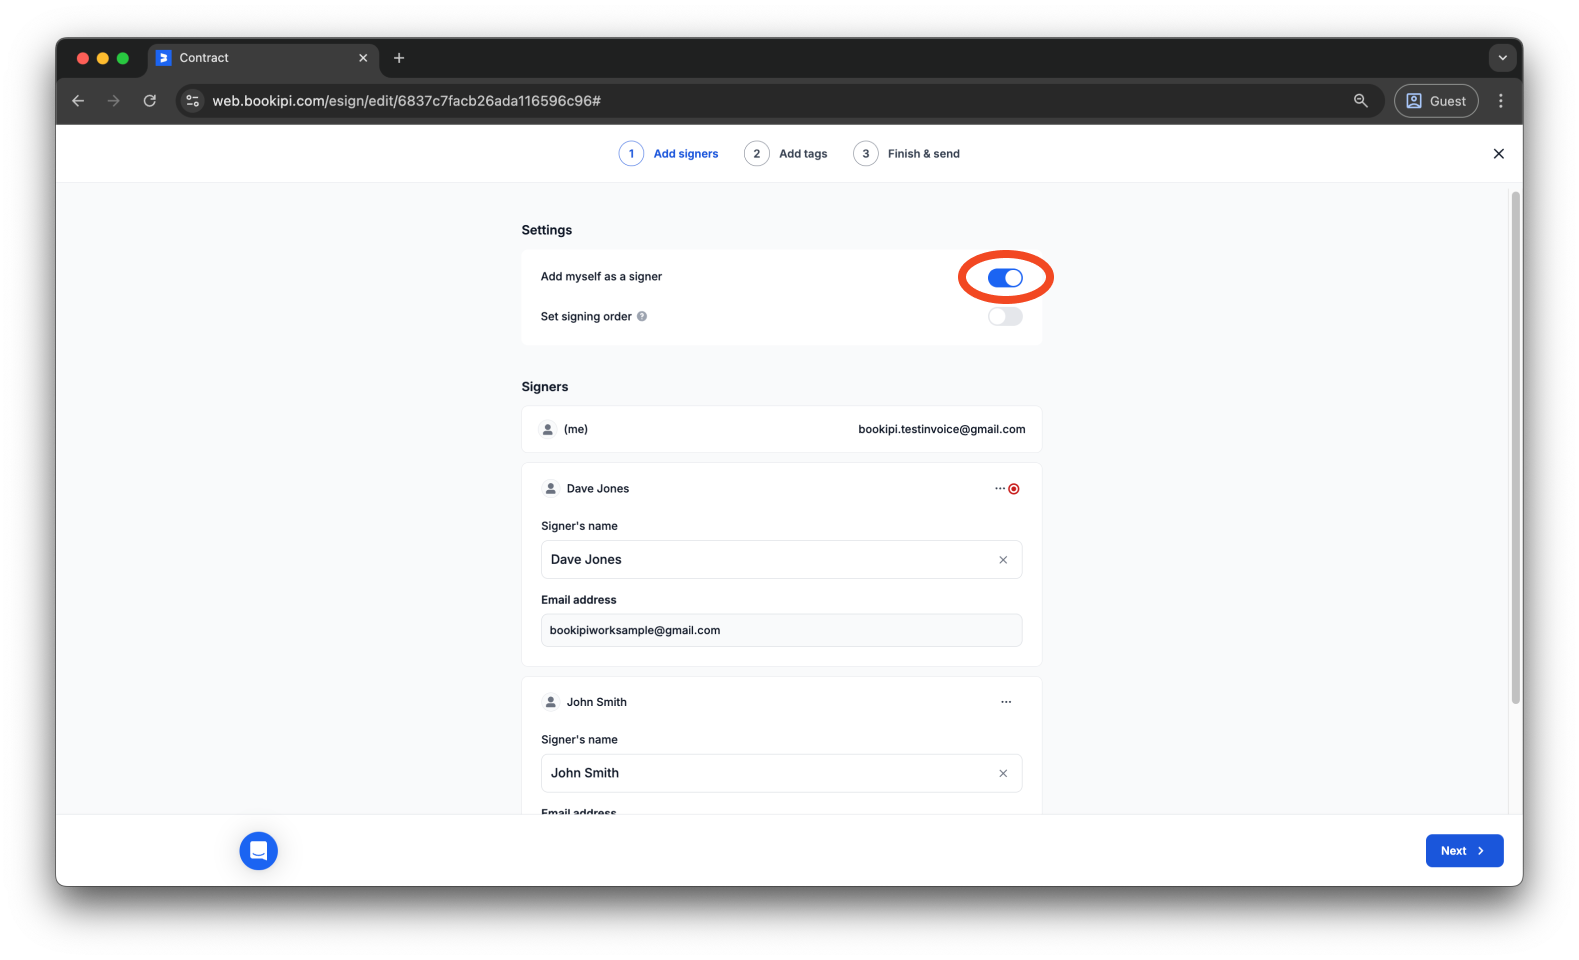Click the (me) signer avatar icon
This screenshot has width=1579, height=960.
pos(548,429)
